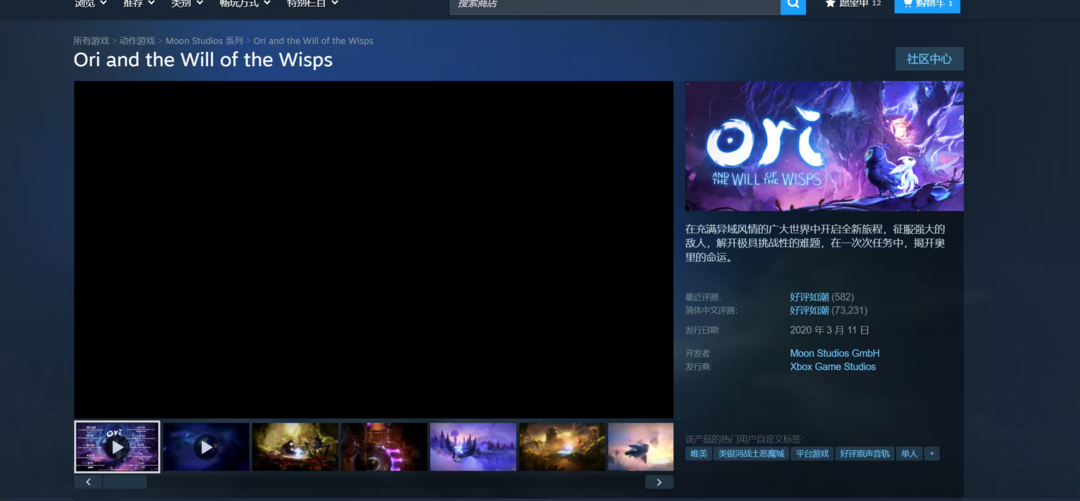Open the shopping cart (购物车) button
Screen dimensions: 1080x501
927,4
